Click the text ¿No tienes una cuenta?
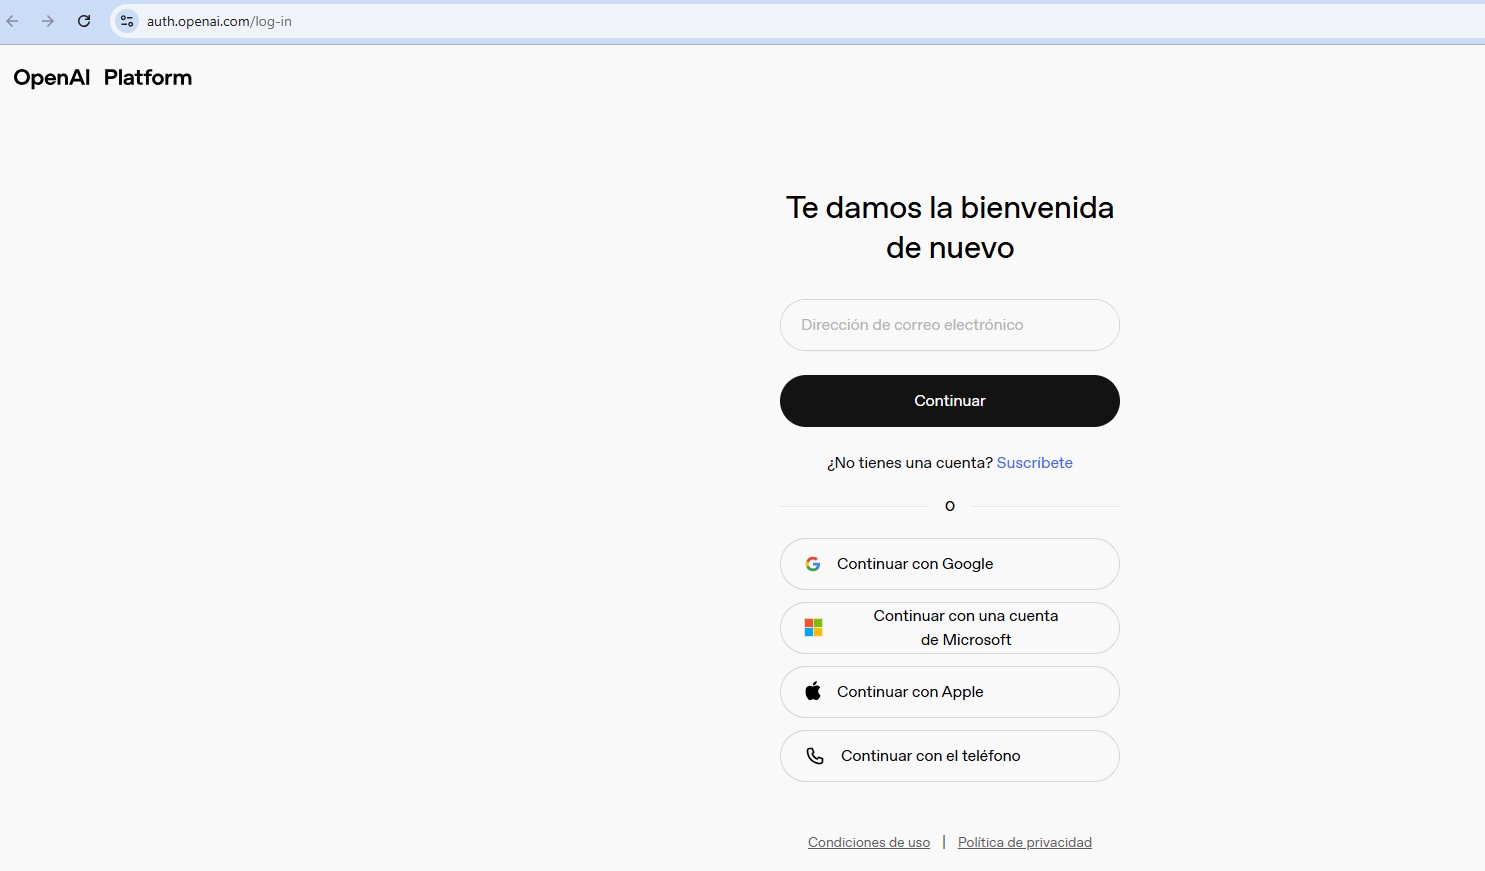 (x=910, y=463)
